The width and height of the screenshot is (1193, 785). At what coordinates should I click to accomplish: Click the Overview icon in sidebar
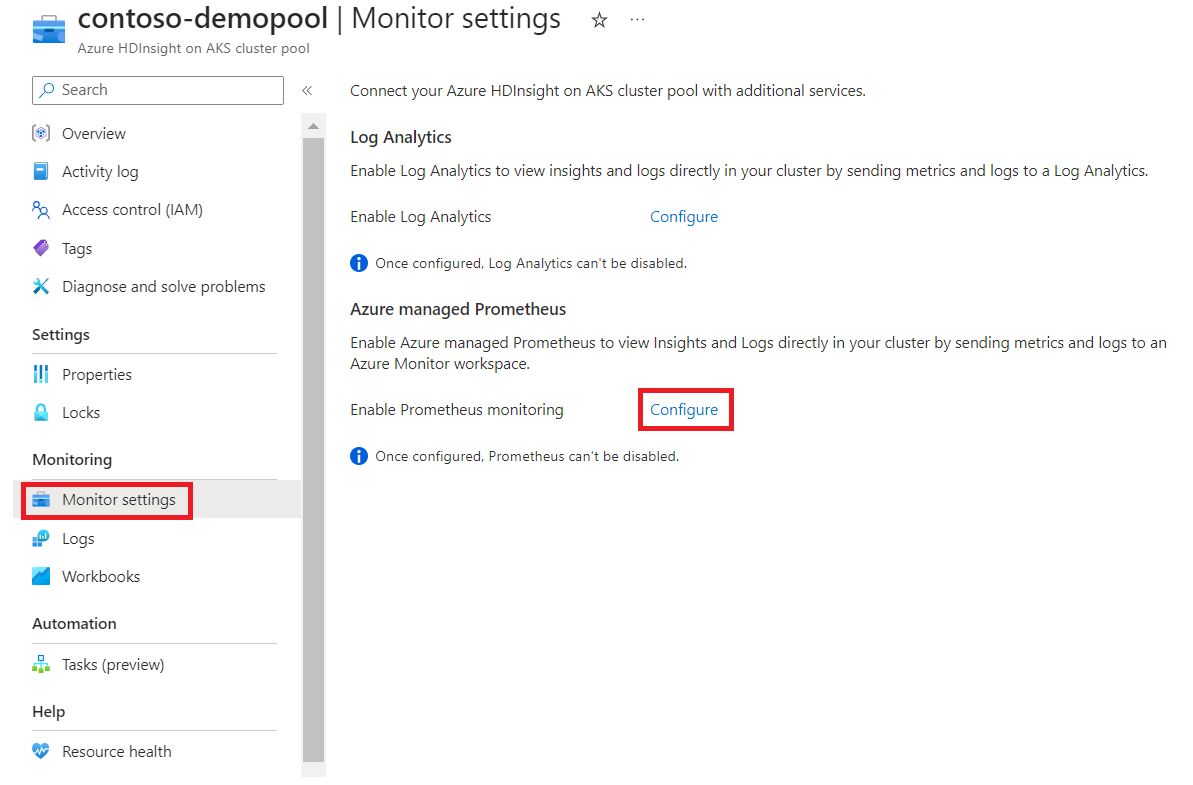pyautogui.click(x=41, y=133)
